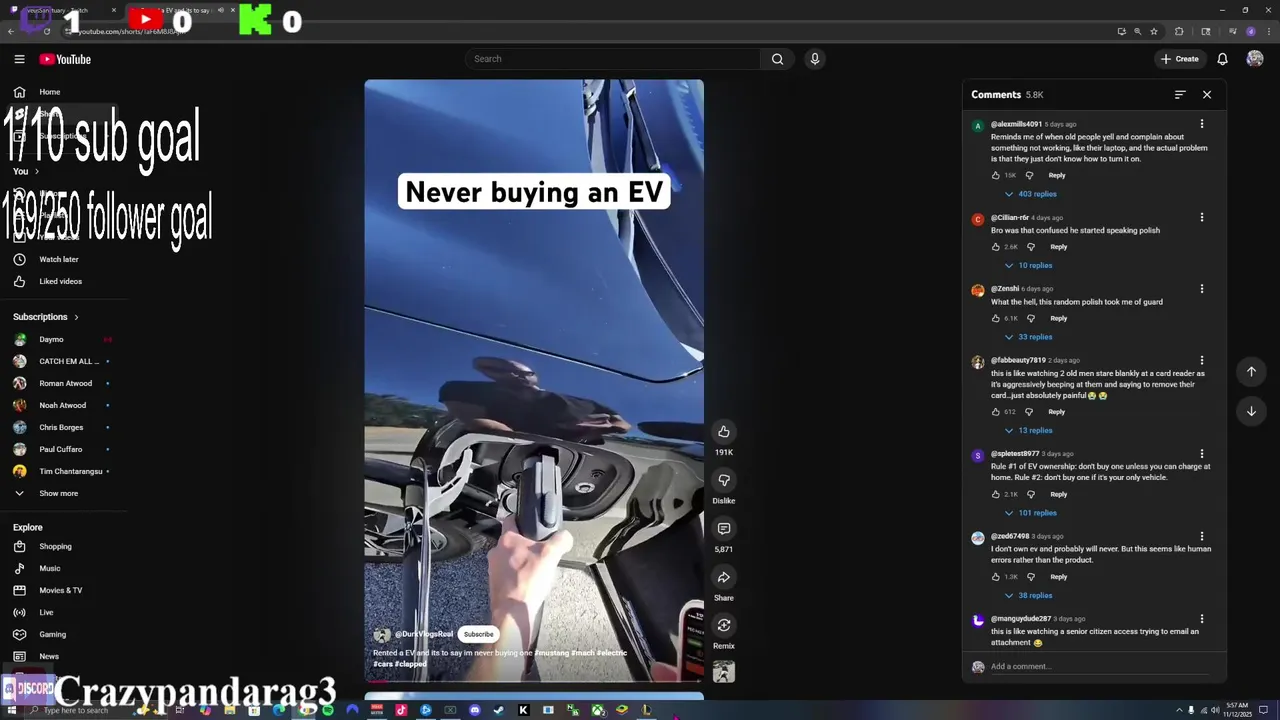Open News under Explore
This screenshot has width=1280, height=720.
pos(49,656)
